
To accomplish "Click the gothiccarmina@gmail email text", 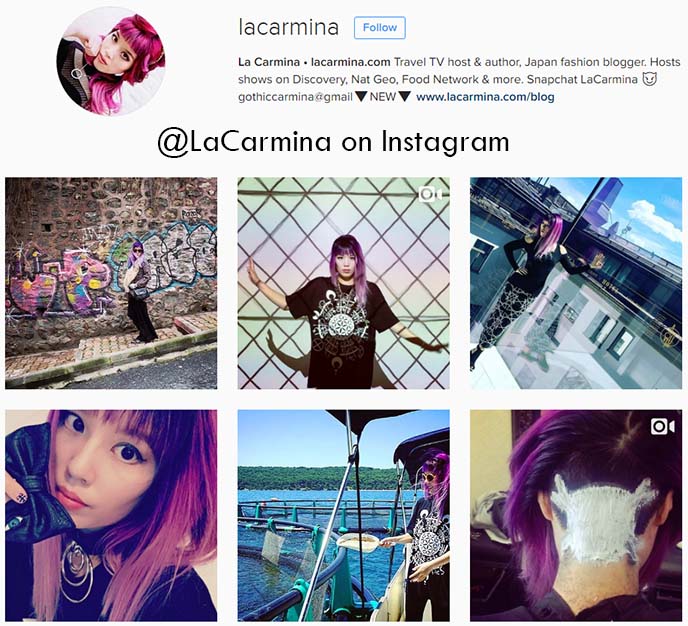I will [295, 97].
